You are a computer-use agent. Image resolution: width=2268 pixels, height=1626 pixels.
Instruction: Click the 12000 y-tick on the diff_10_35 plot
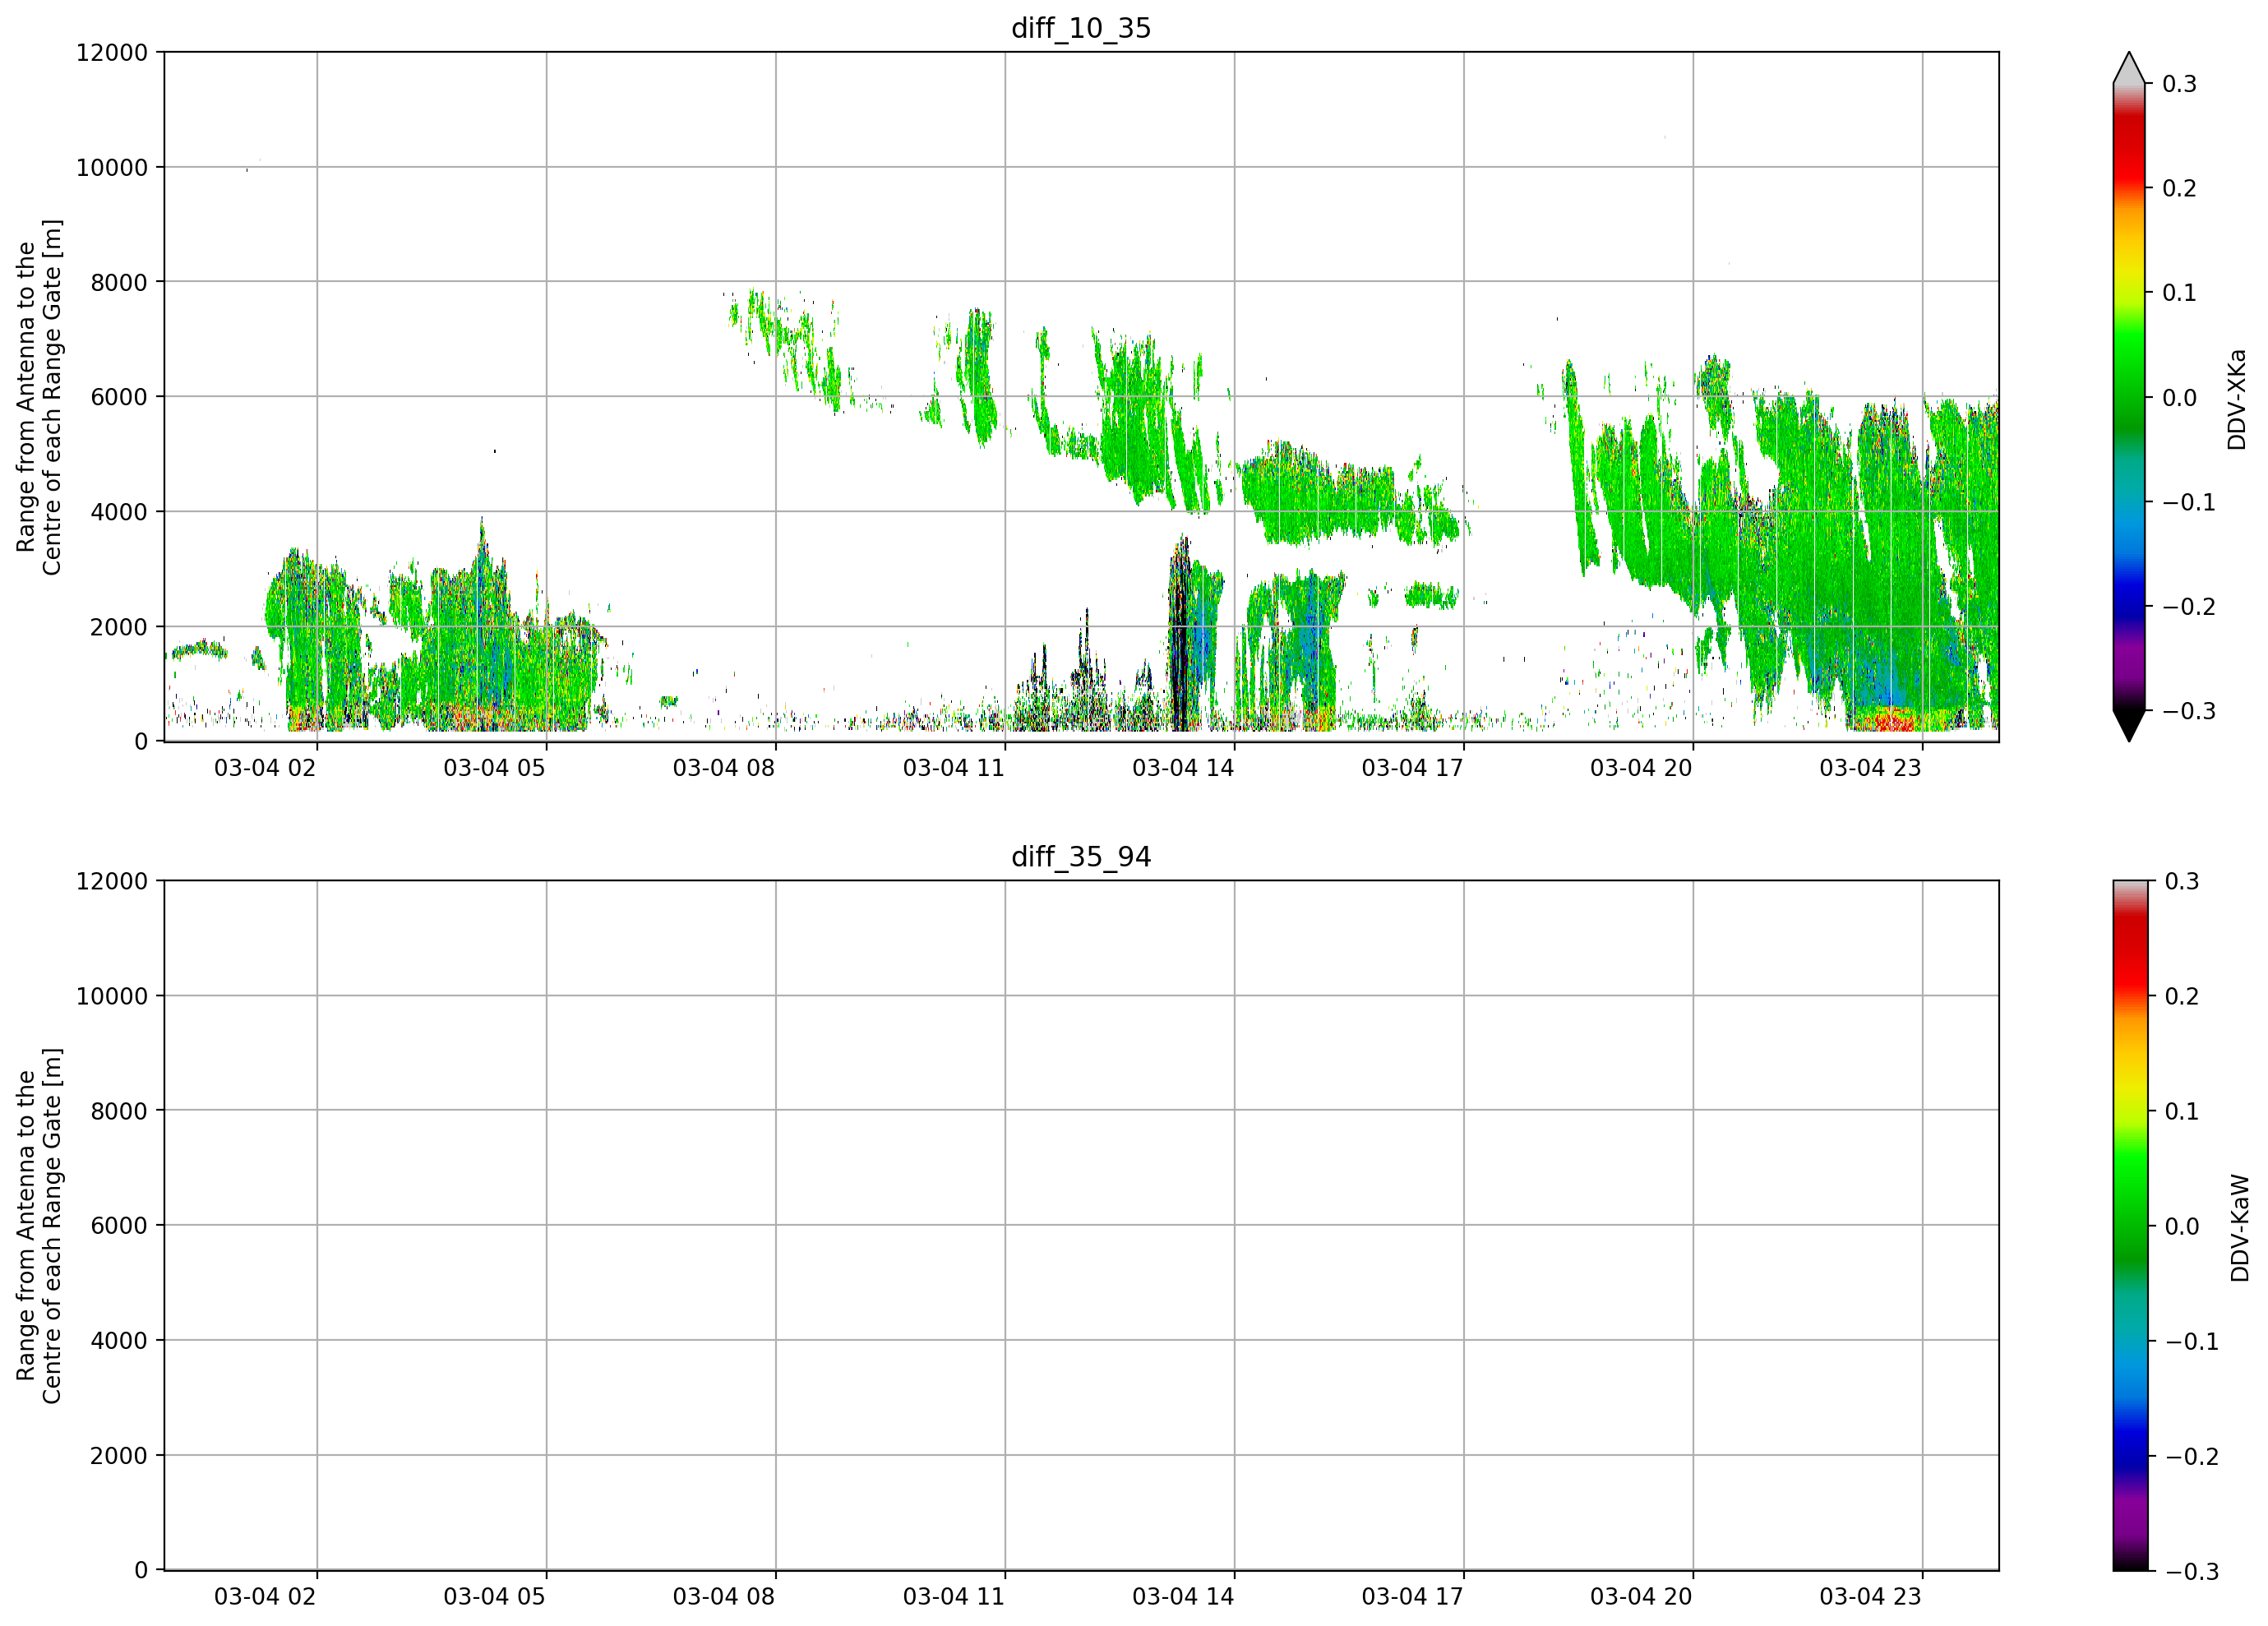(x=112, y=53)
